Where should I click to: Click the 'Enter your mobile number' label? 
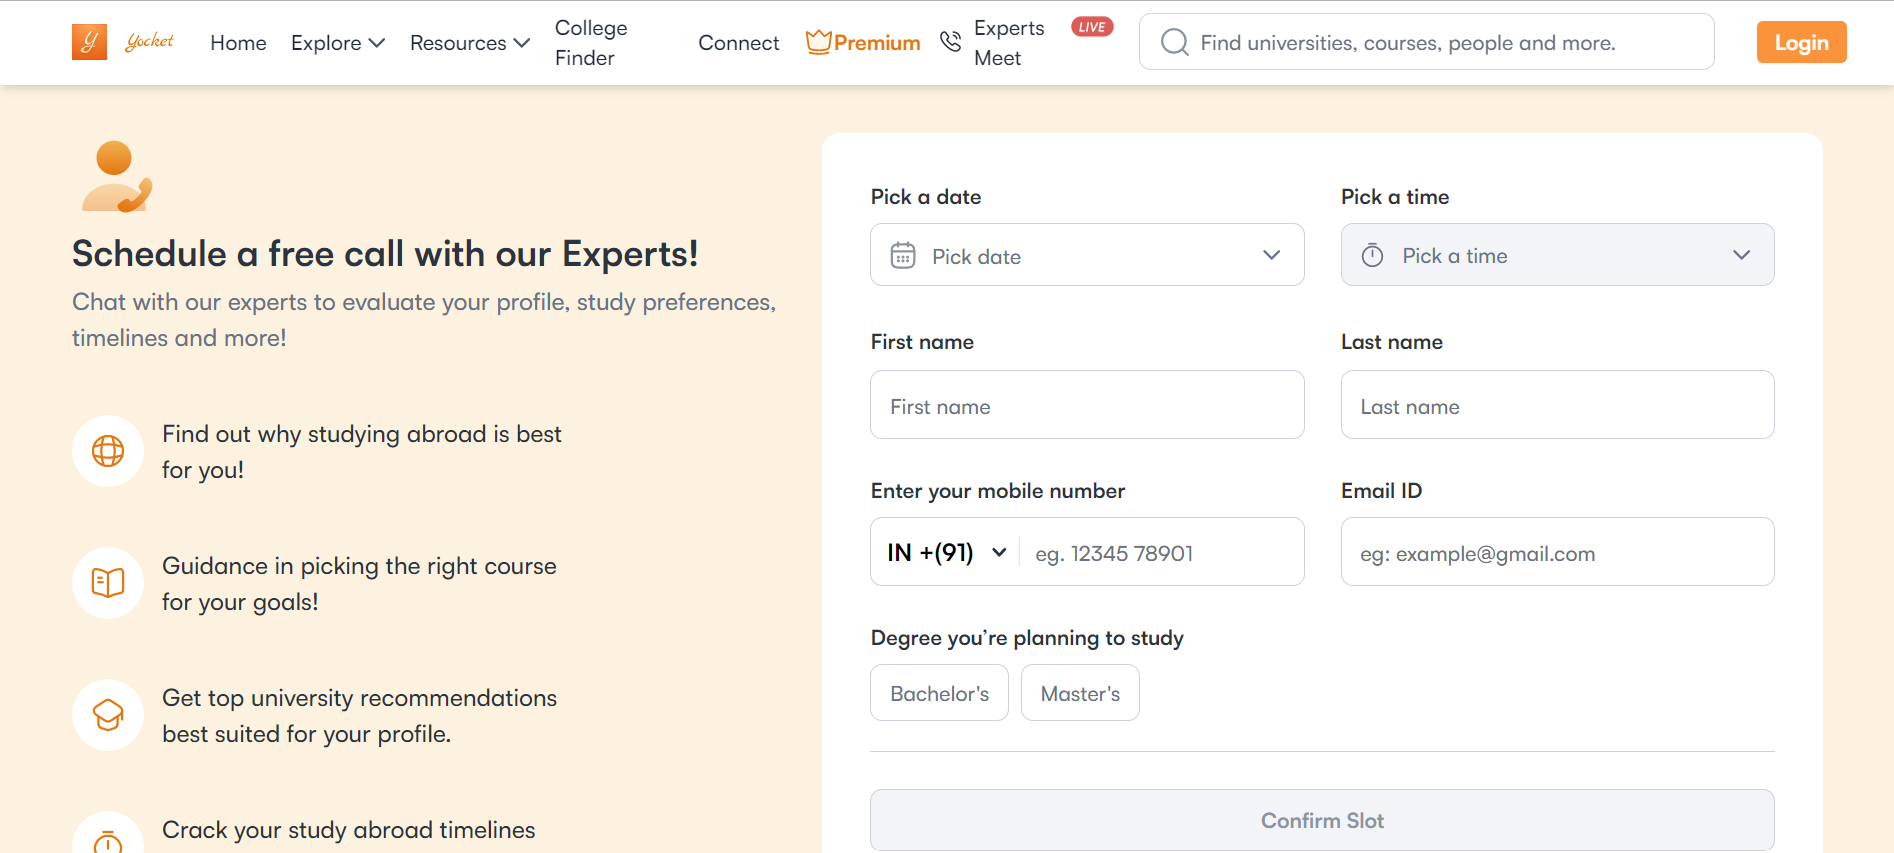click(x=997, y=491)
